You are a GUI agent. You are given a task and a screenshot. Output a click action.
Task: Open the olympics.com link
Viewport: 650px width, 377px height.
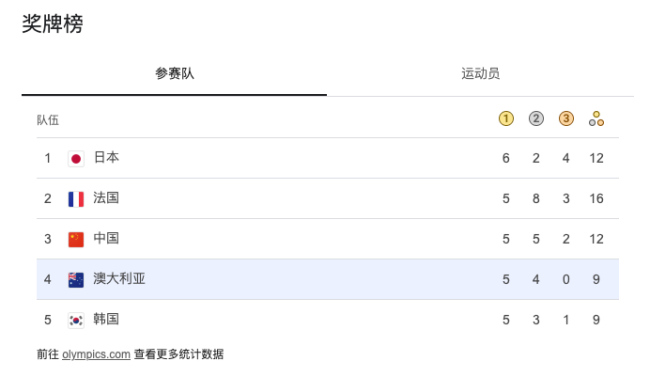click(x=96, y=354)
